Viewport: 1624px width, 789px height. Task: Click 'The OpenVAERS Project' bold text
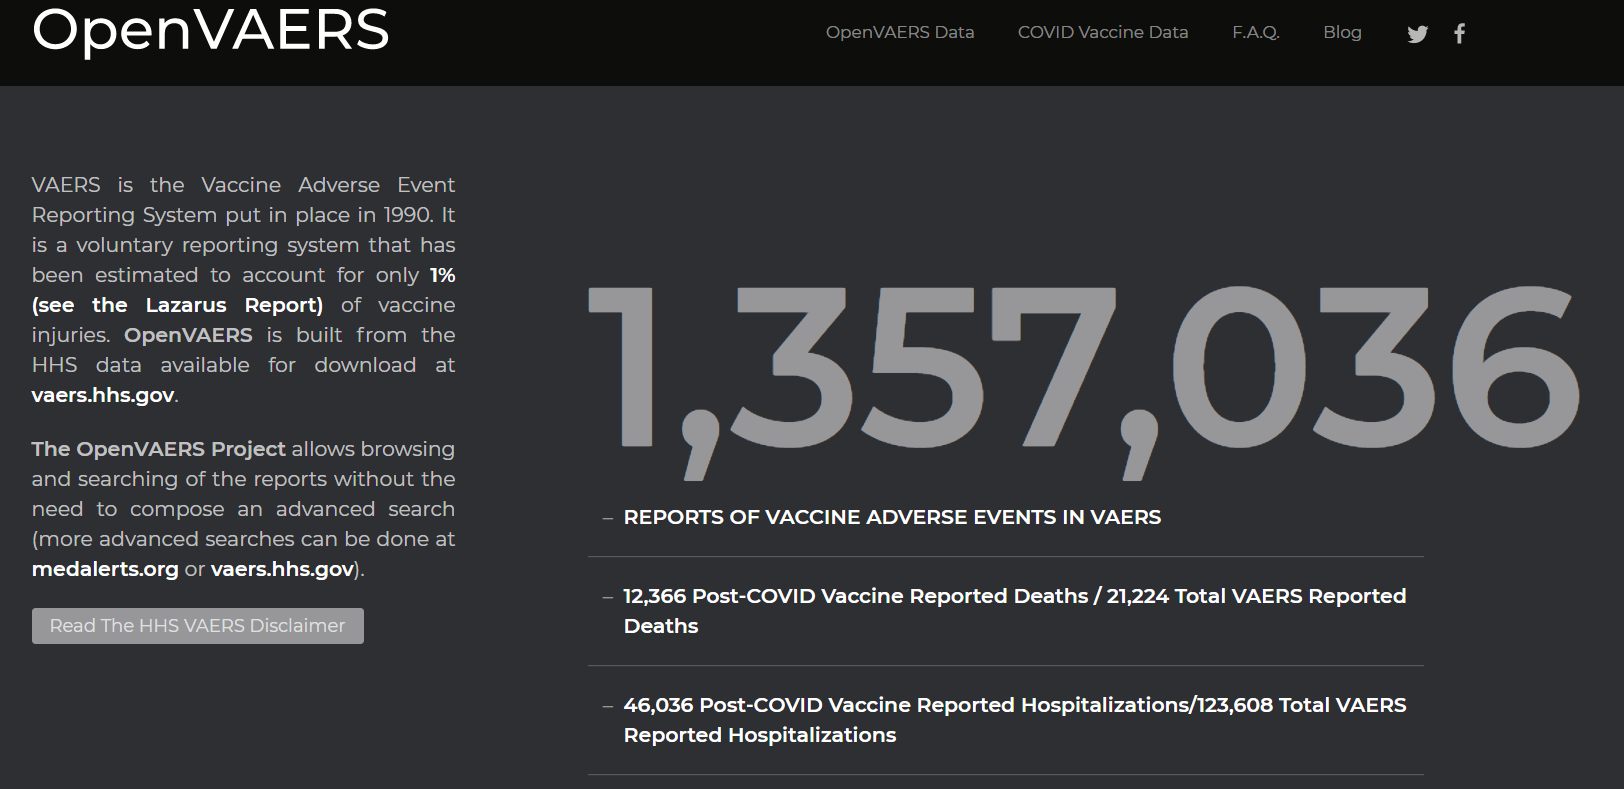(158, 449)
